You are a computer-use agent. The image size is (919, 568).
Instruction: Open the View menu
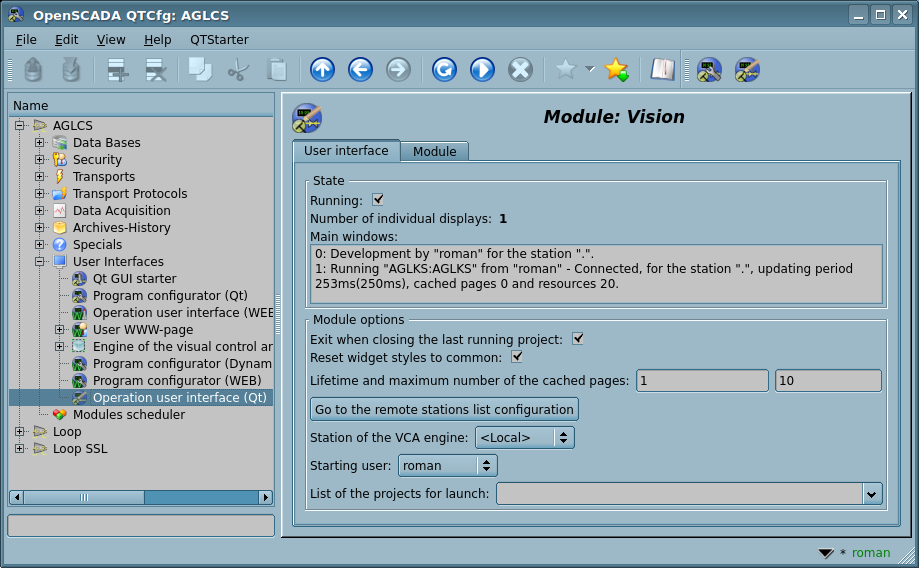pyautogui.click(x=111, y=39)
